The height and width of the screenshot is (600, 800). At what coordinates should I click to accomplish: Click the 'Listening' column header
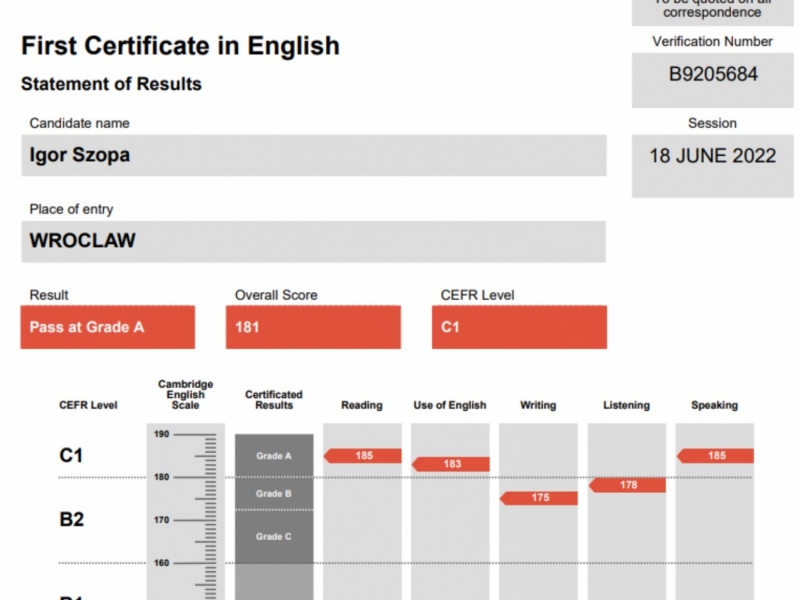[x=627, y=405]
